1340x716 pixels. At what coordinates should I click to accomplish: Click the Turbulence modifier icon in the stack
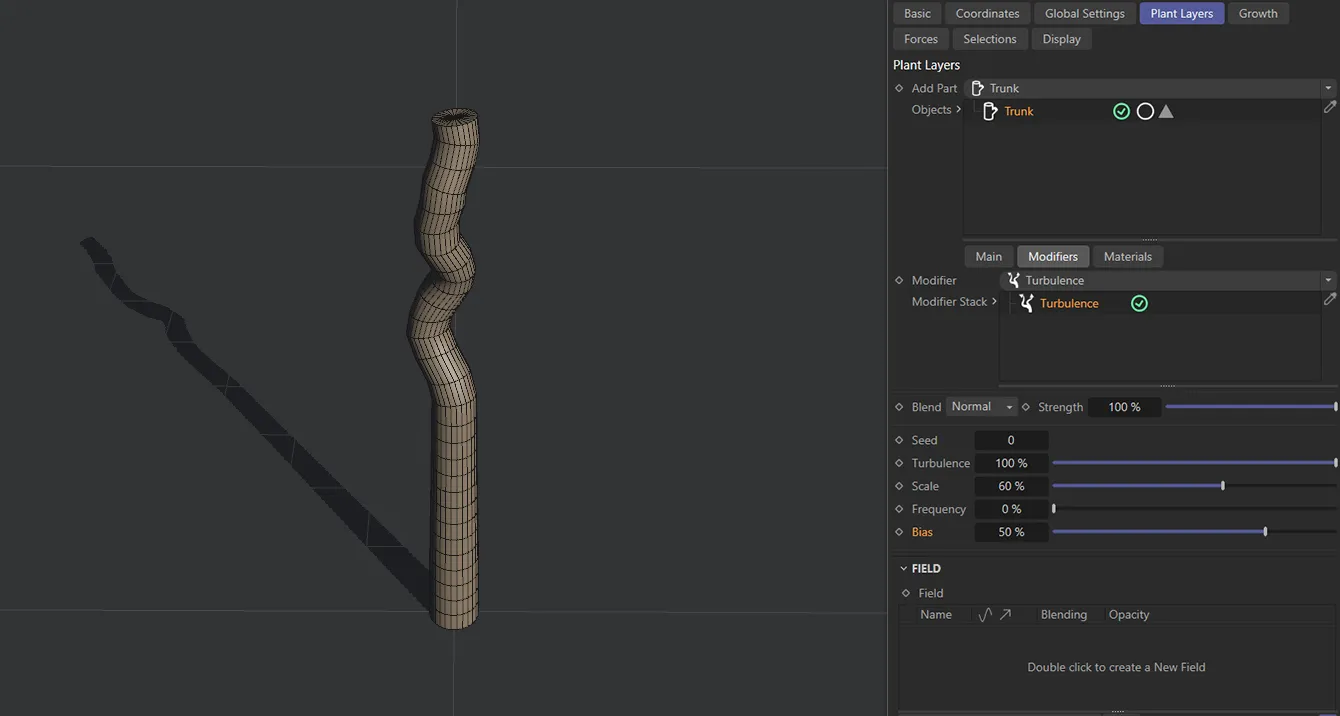(x=1025, y=303)
